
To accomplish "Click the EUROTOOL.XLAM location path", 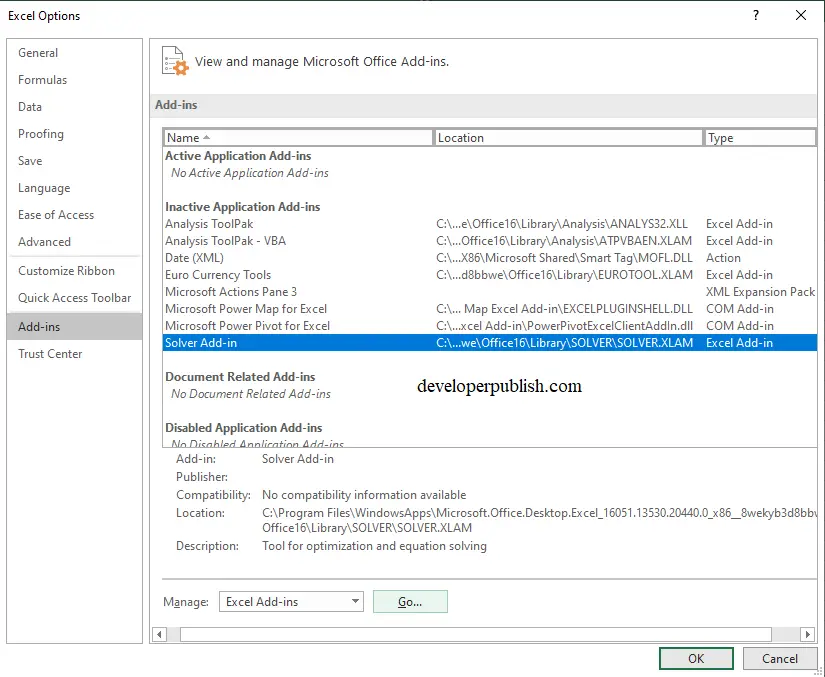I will pyautogui.click(x=565, y=275).
